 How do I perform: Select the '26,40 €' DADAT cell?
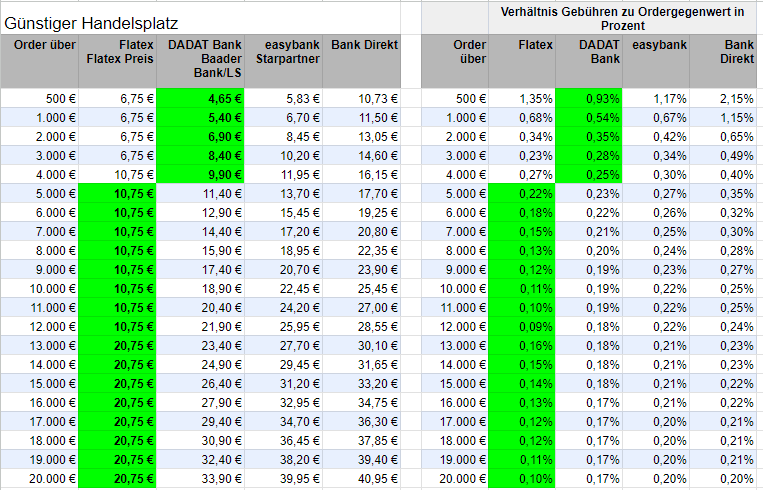click(x=200, y=383)
